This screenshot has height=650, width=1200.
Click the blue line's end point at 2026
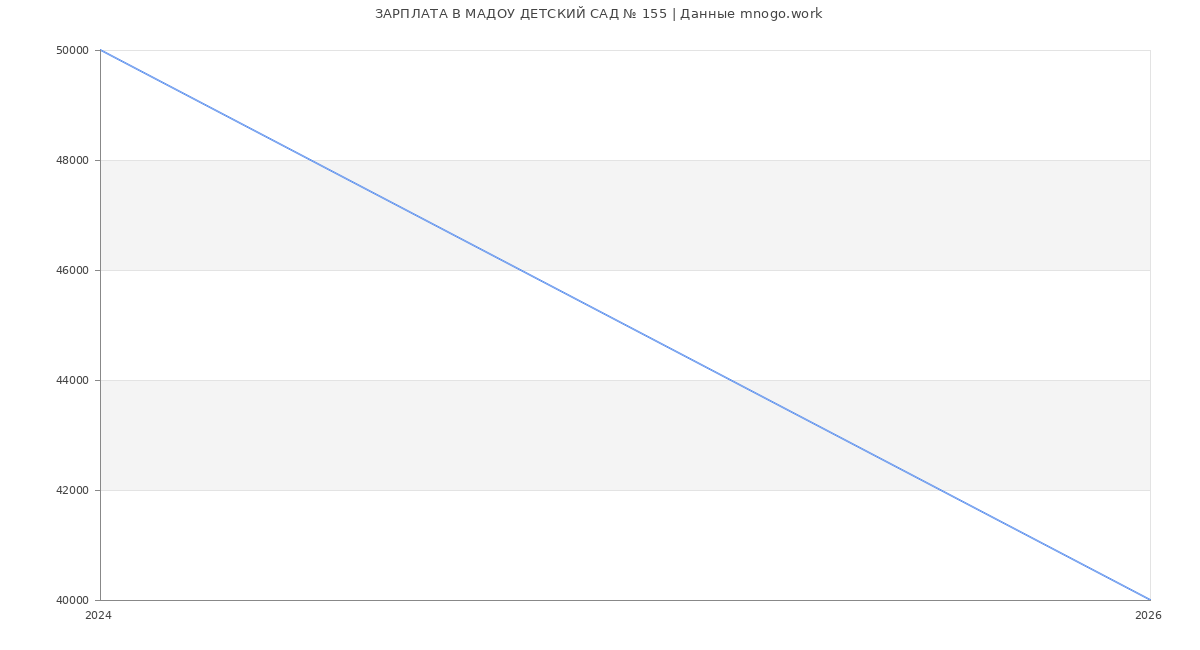[1150, 600]
